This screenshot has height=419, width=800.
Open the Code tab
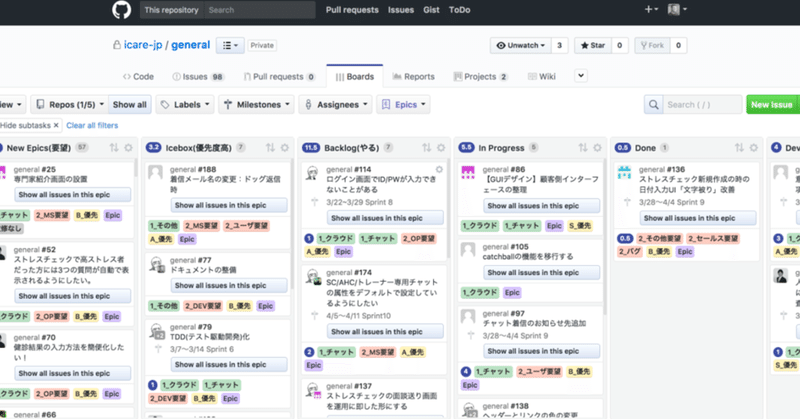tap(138, 77)
